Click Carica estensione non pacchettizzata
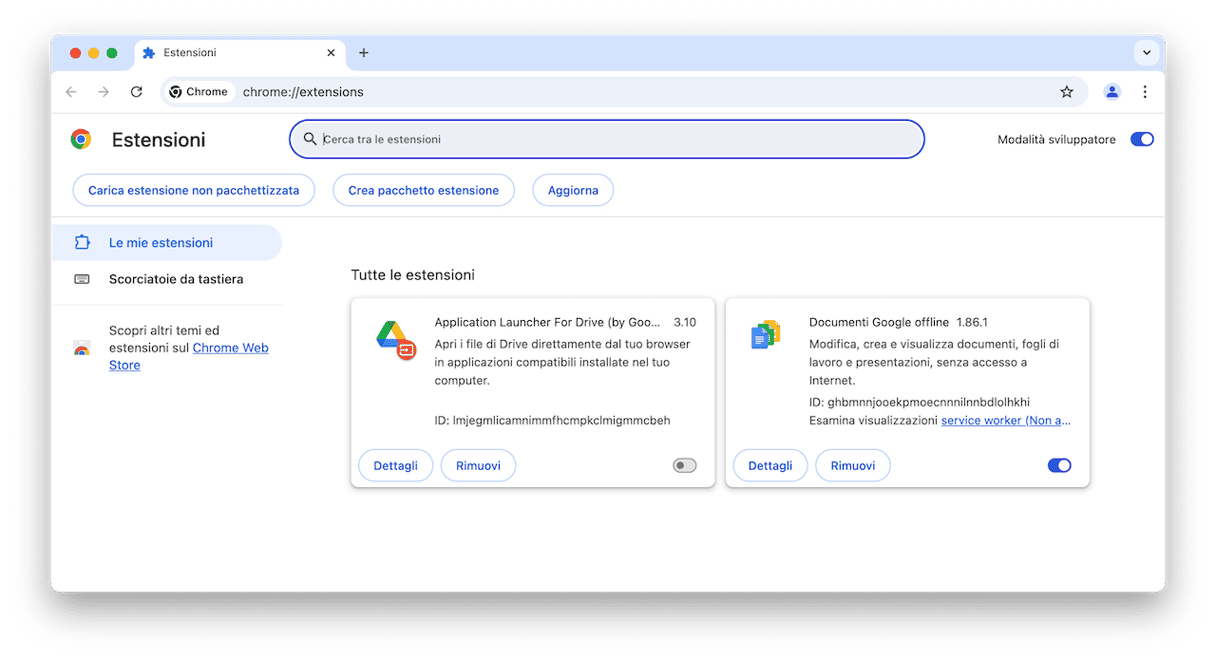Image resolution: width=1216 pixels, height=659 pixels. (x=194, y=190)
